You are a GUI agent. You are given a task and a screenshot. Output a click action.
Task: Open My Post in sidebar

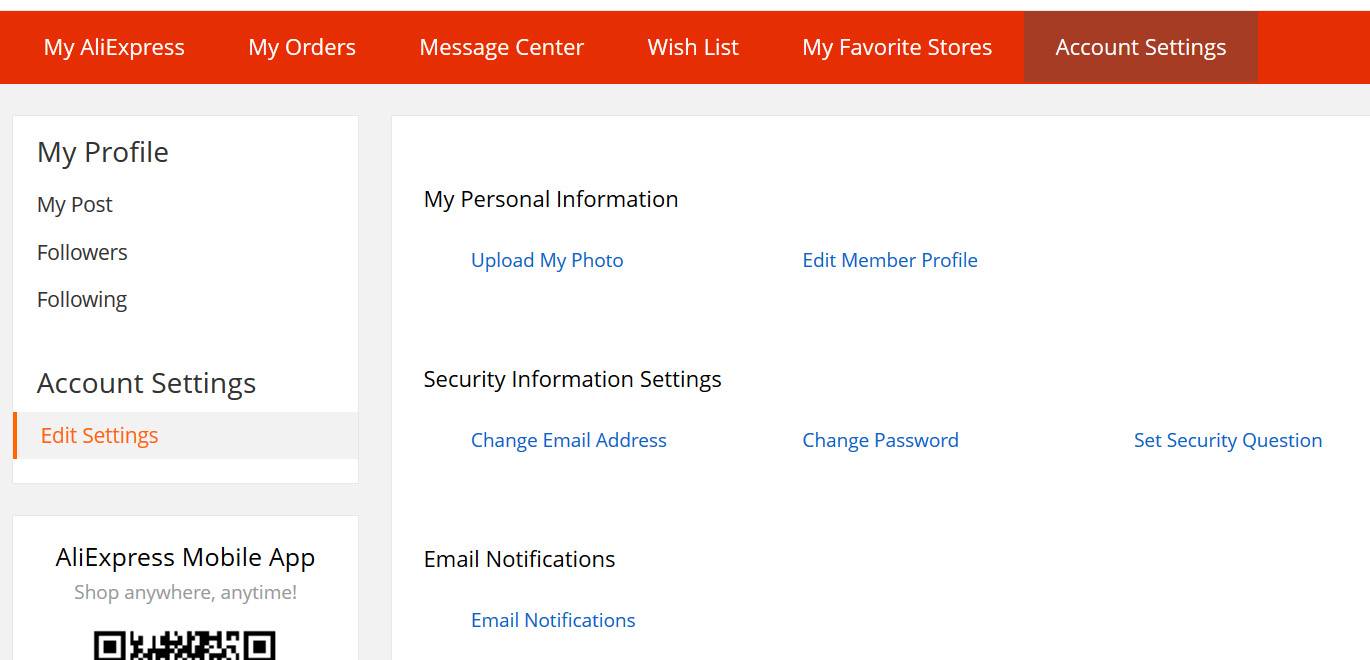(75, 205)
